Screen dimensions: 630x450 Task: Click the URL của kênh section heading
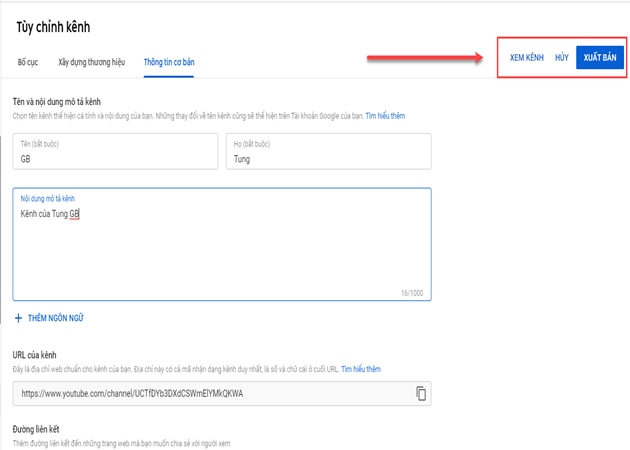35,355
